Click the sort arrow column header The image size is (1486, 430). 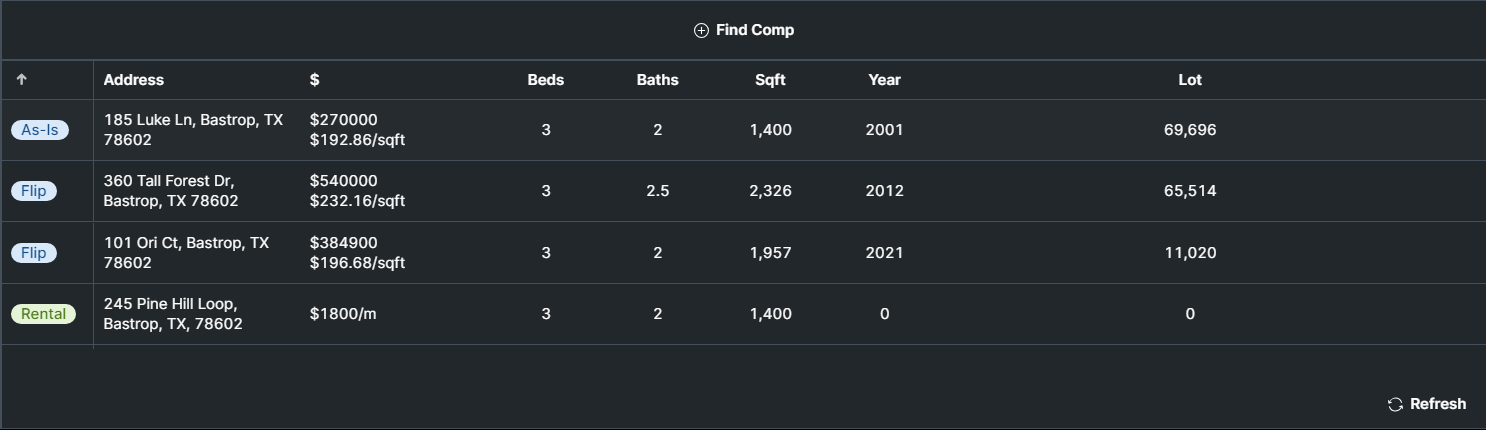[x=22, y=80]
